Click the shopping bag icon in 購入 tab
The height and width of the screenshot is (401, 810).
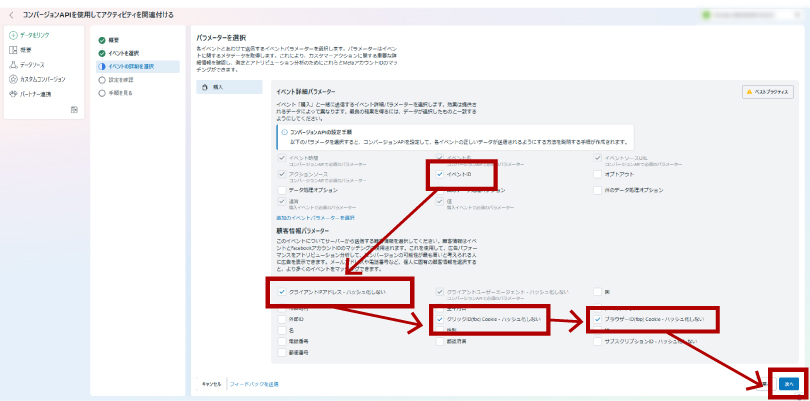205,87
